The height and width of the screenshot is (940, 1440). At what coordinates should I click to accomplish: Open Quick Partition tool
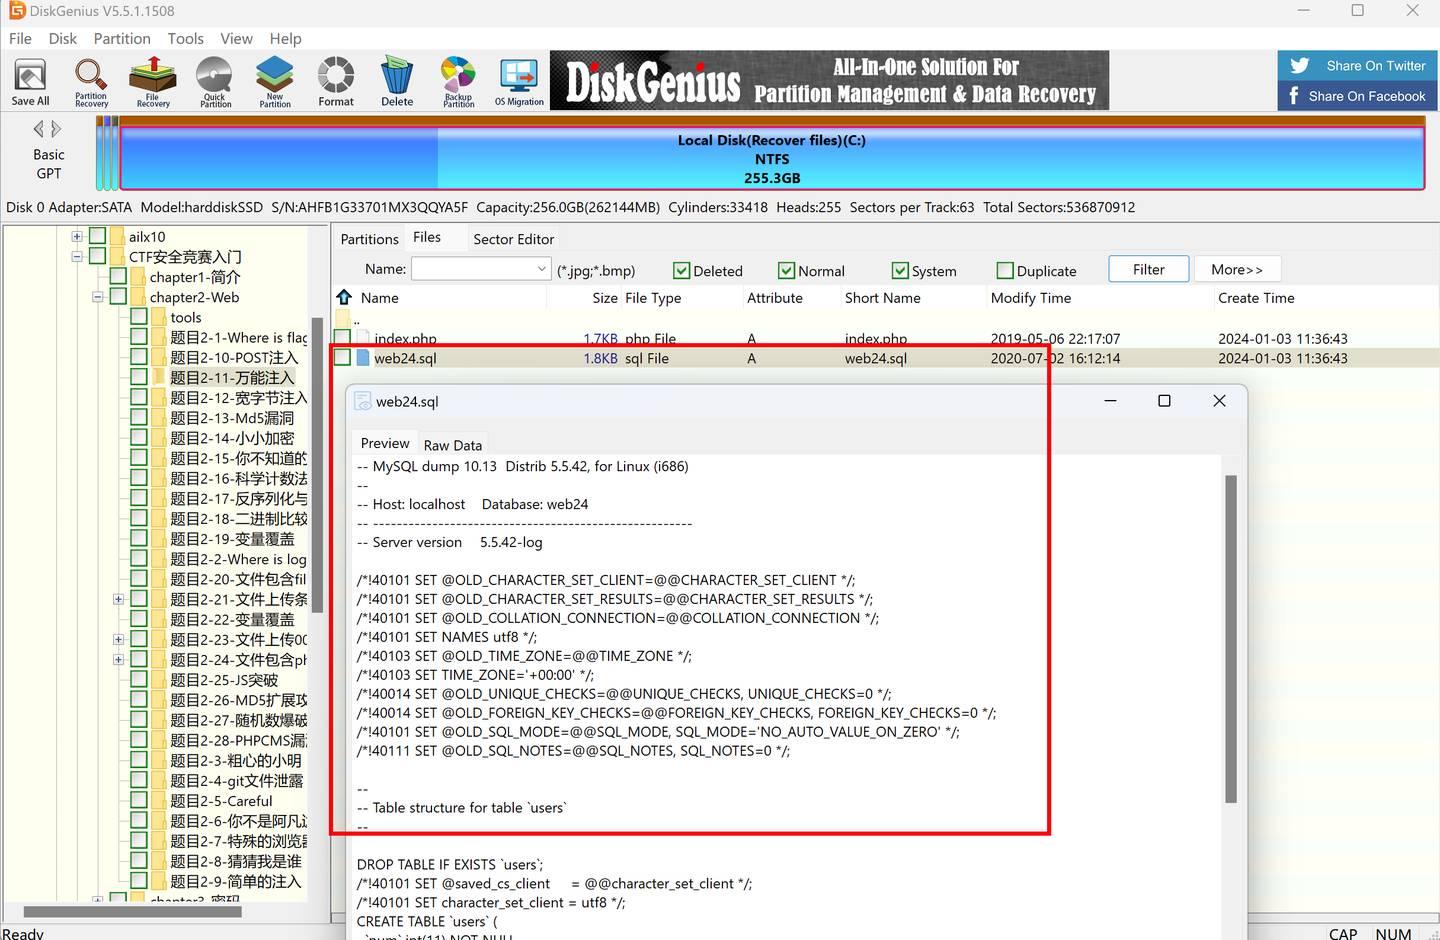[215, 82]
